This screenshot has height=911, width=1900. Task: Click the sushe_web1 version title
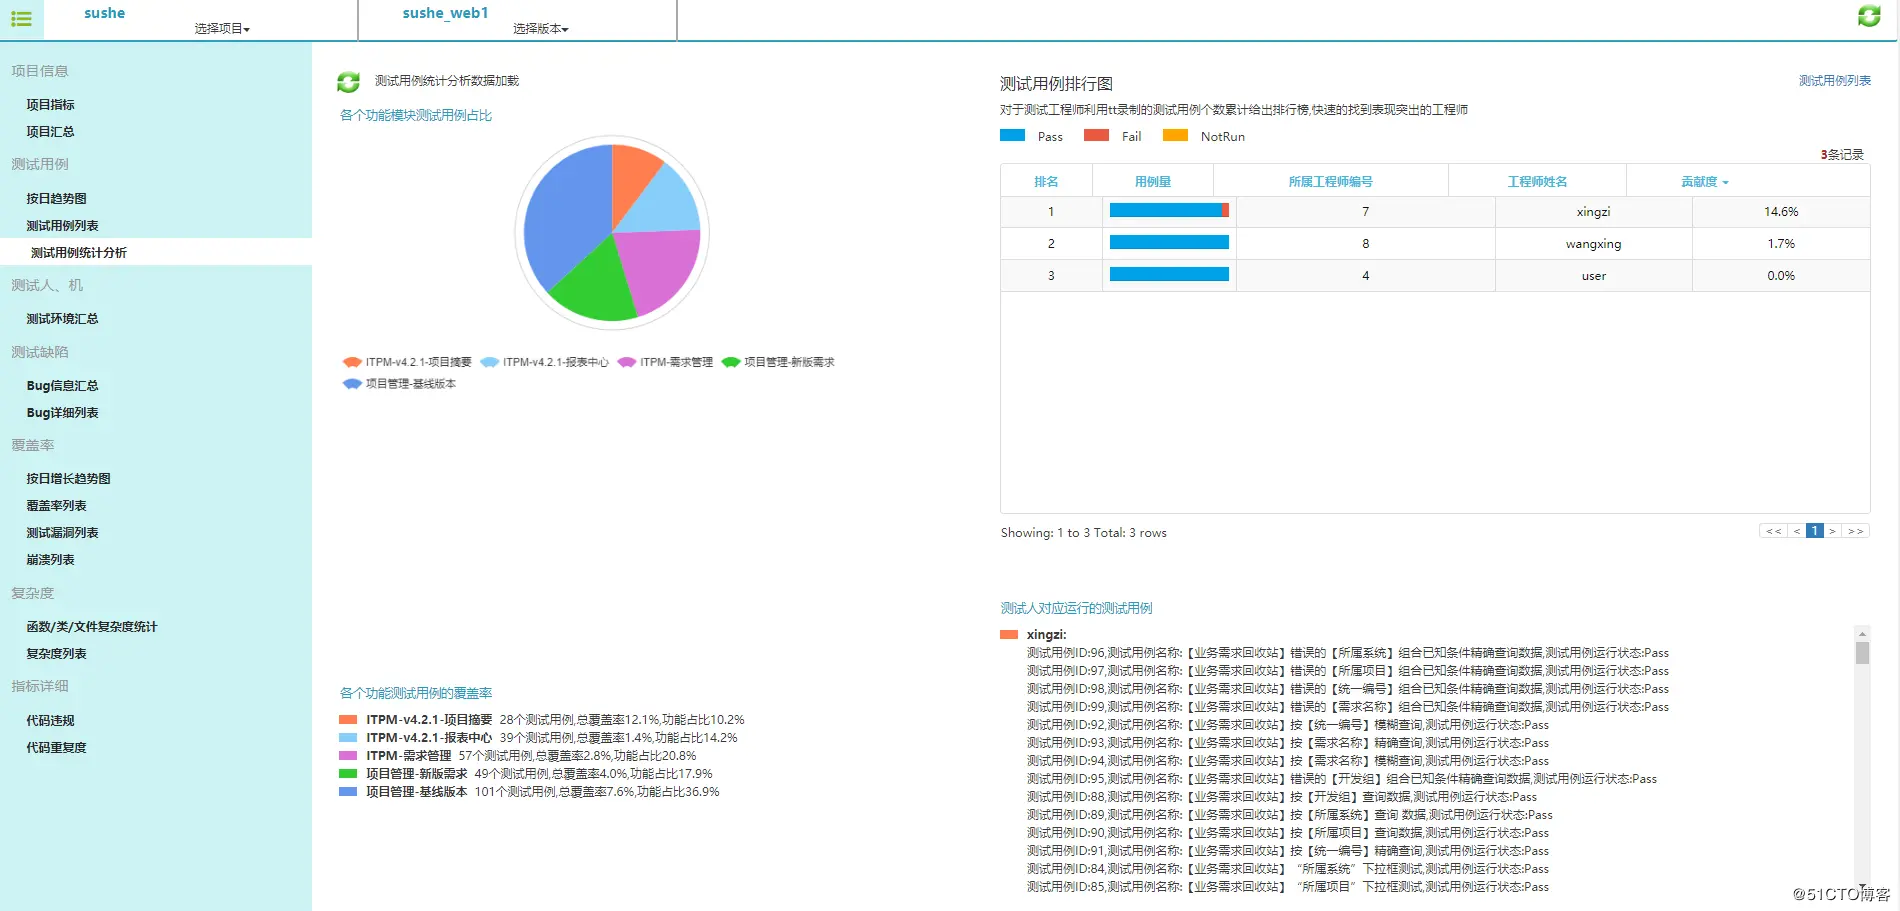pos(445,13)
